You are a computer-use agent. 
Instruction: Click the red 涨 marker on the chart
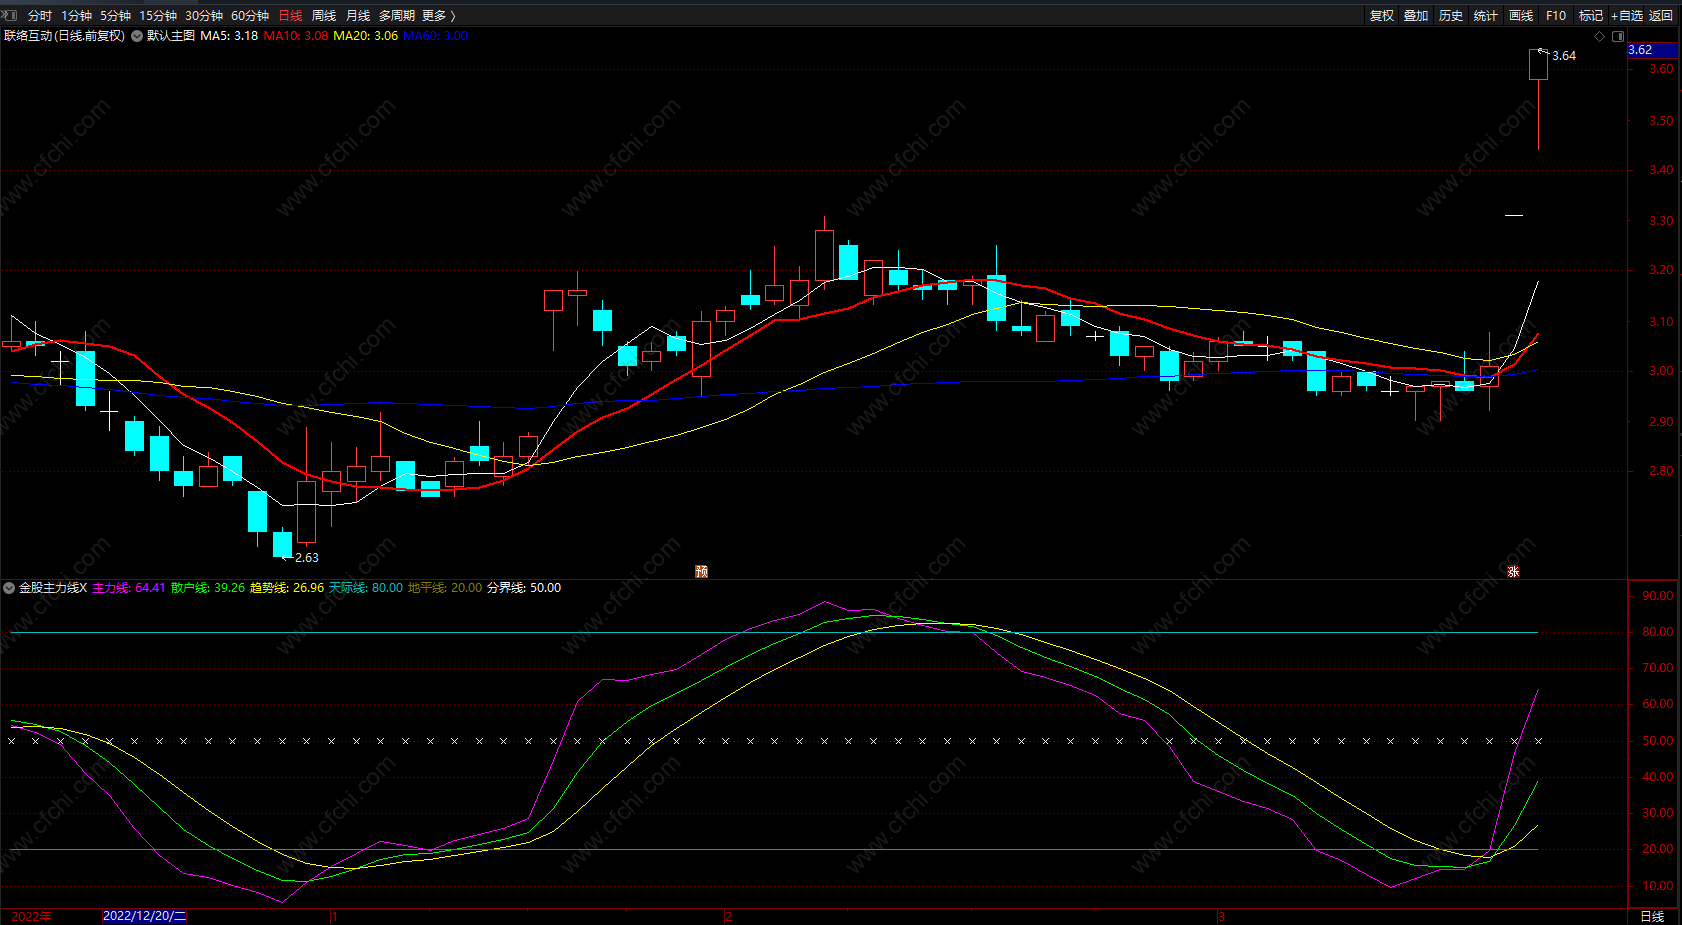pos(1513,571)
